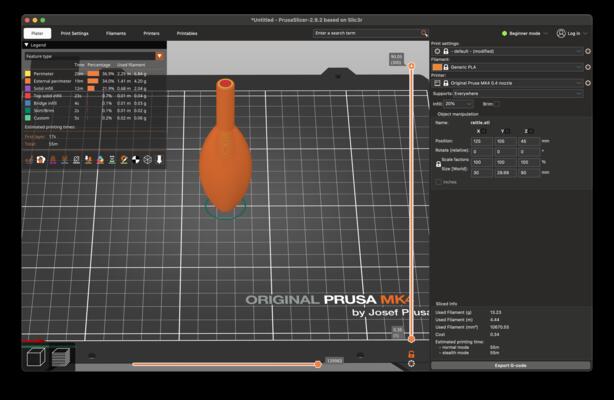Edit Printer preset gear icon
Viewport: 614px width, 400px height.
588,83
